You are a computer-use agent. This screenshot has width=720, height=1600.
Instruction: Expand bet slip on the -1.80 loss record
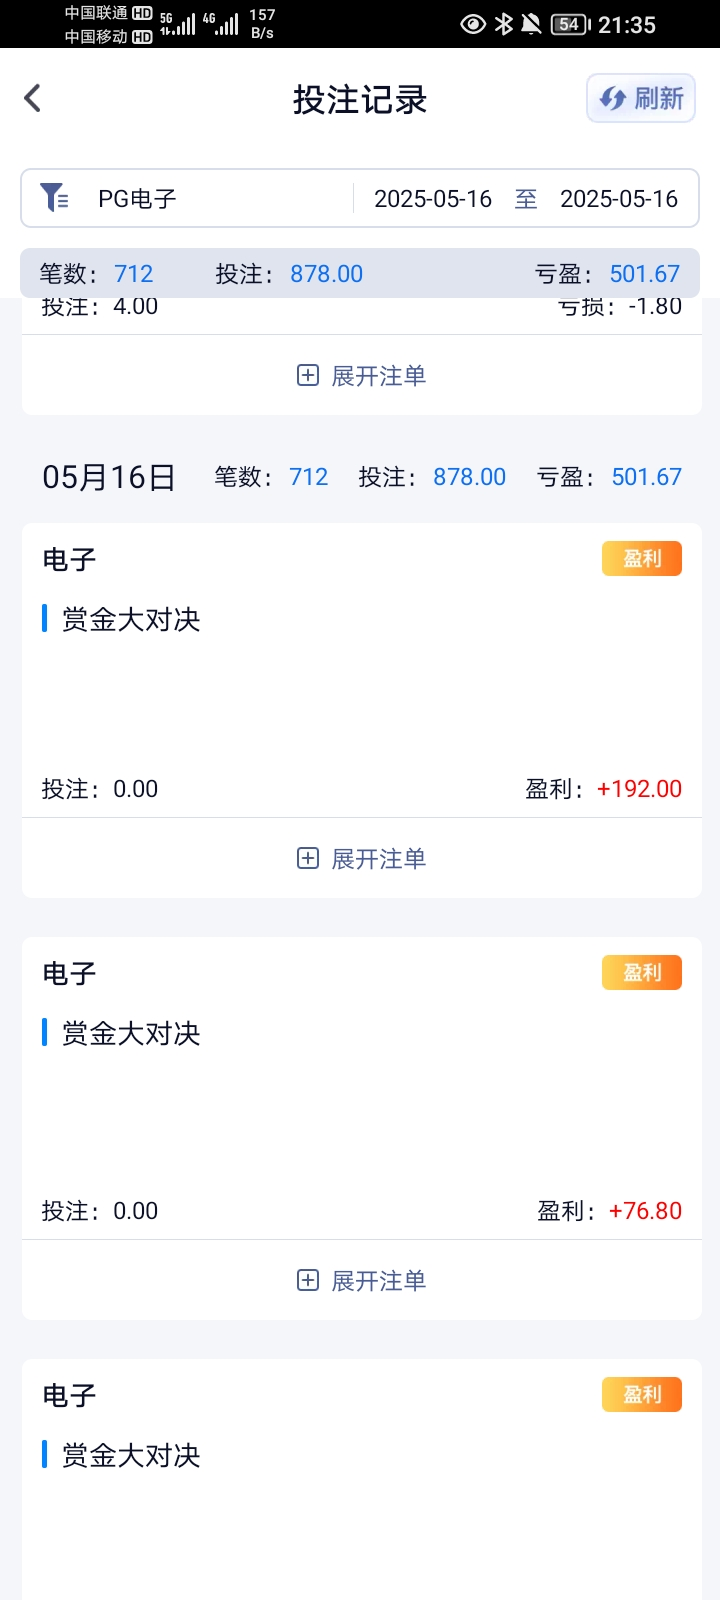(x=362, y=376)
